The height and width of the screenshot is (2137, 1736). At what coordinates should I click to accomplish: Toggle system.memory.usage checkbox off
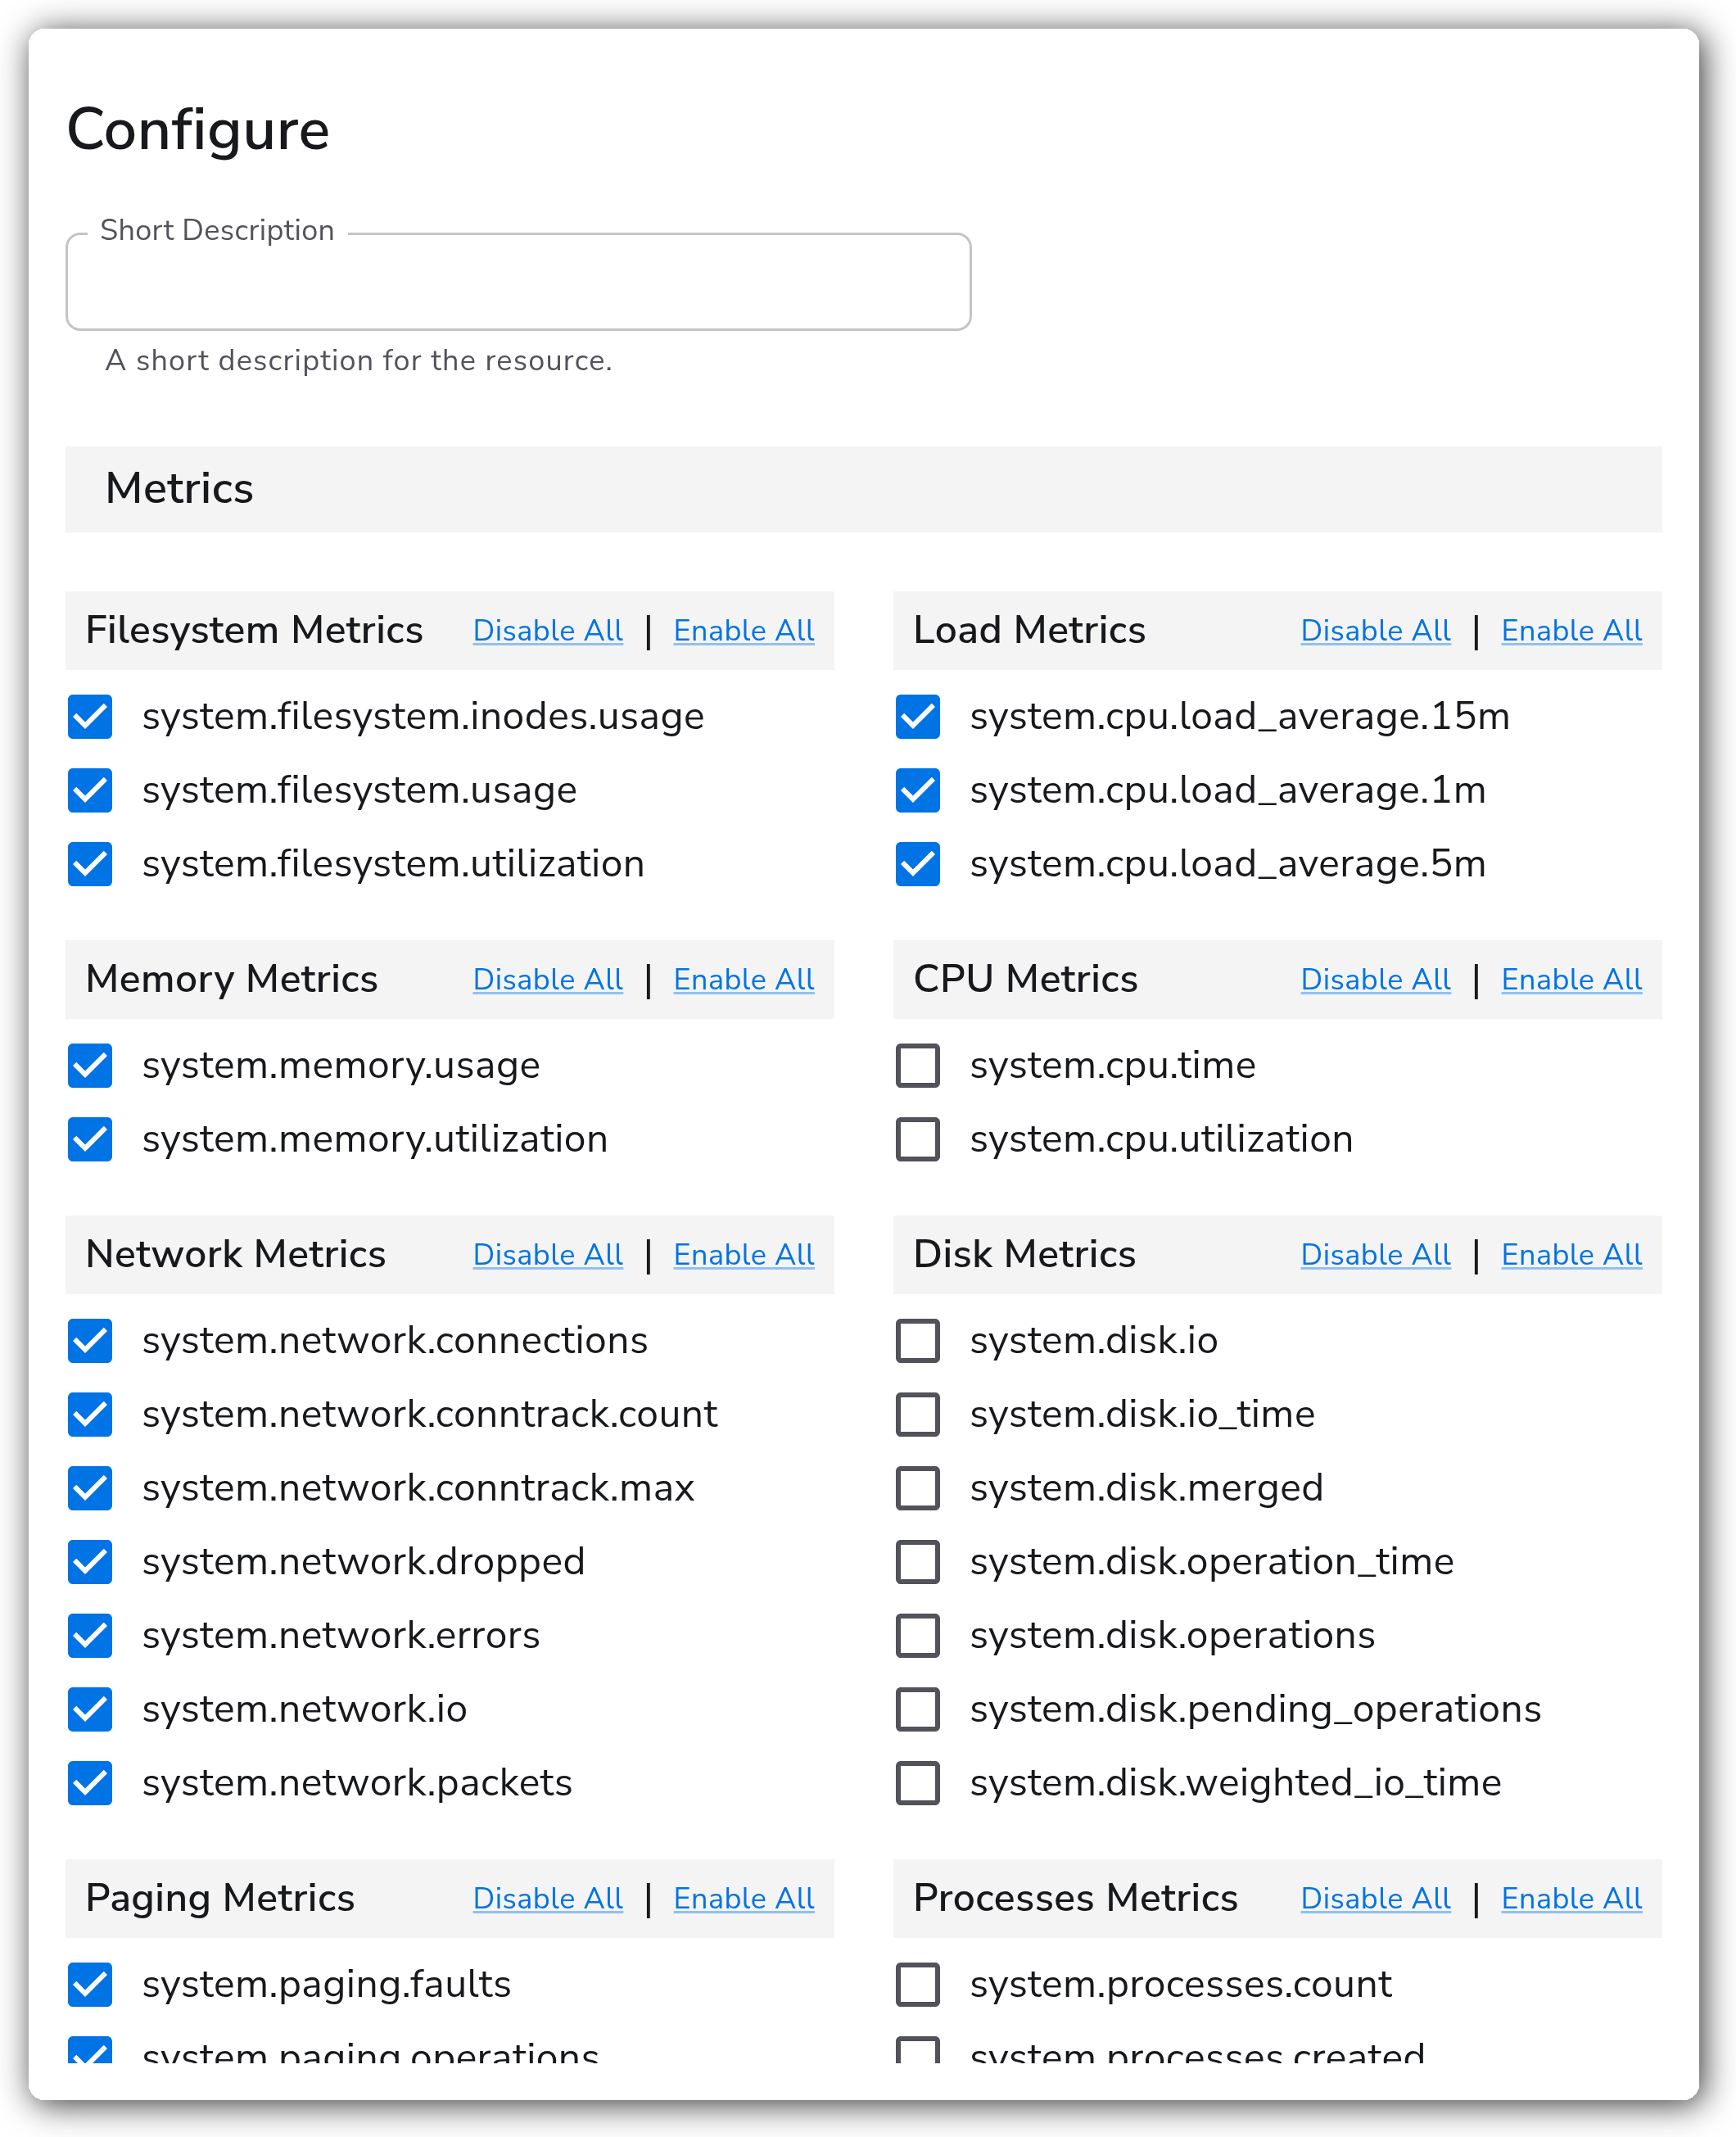(x=90, y=1066)
